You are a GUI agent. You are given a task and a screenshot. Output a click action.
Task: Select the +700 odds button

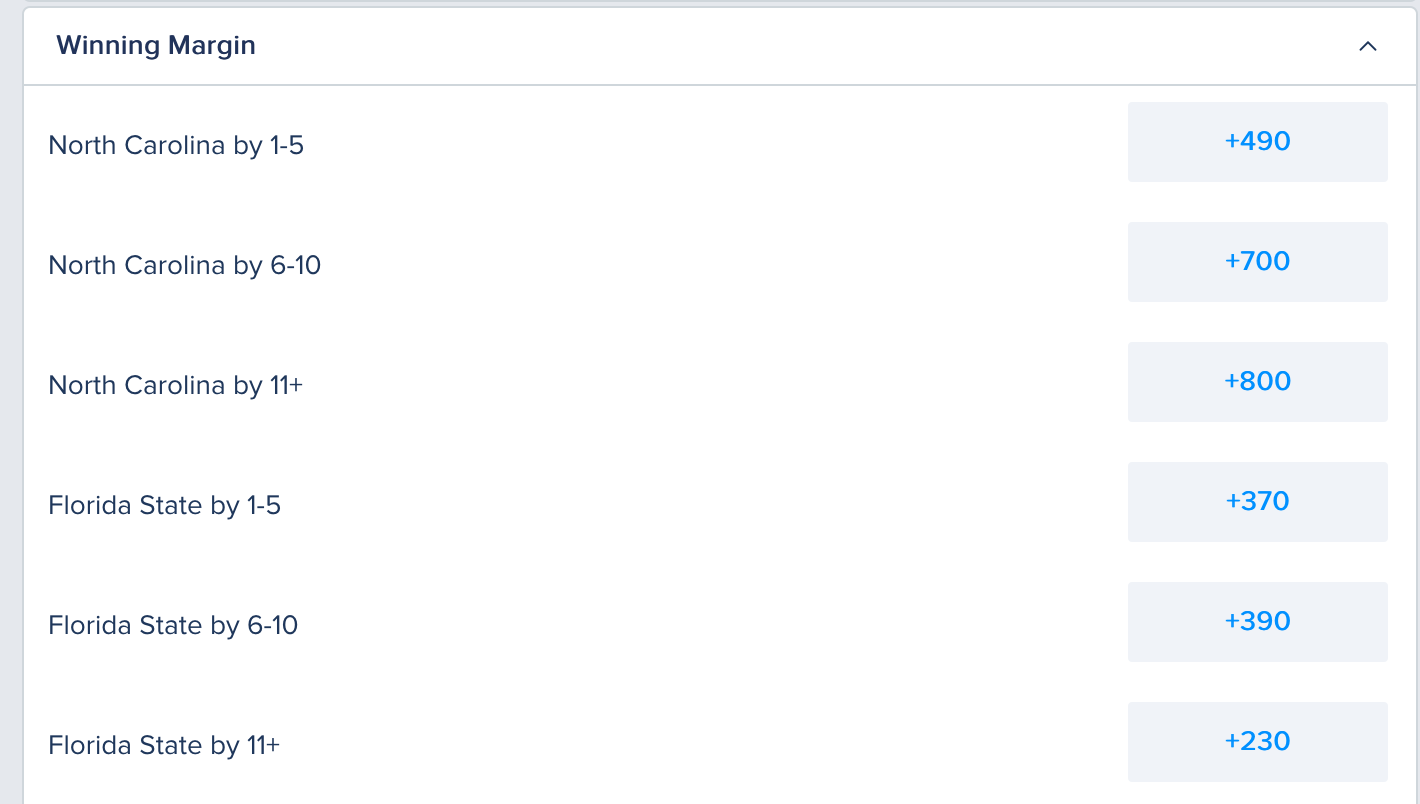point(1257,262)
